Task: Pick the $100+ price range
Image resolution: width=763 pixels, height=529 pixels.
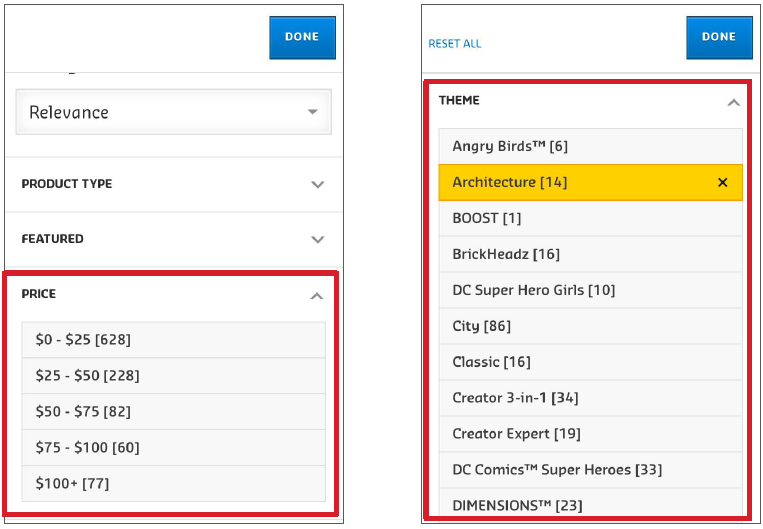Action: pyautogui.click(x=173, y=484)
